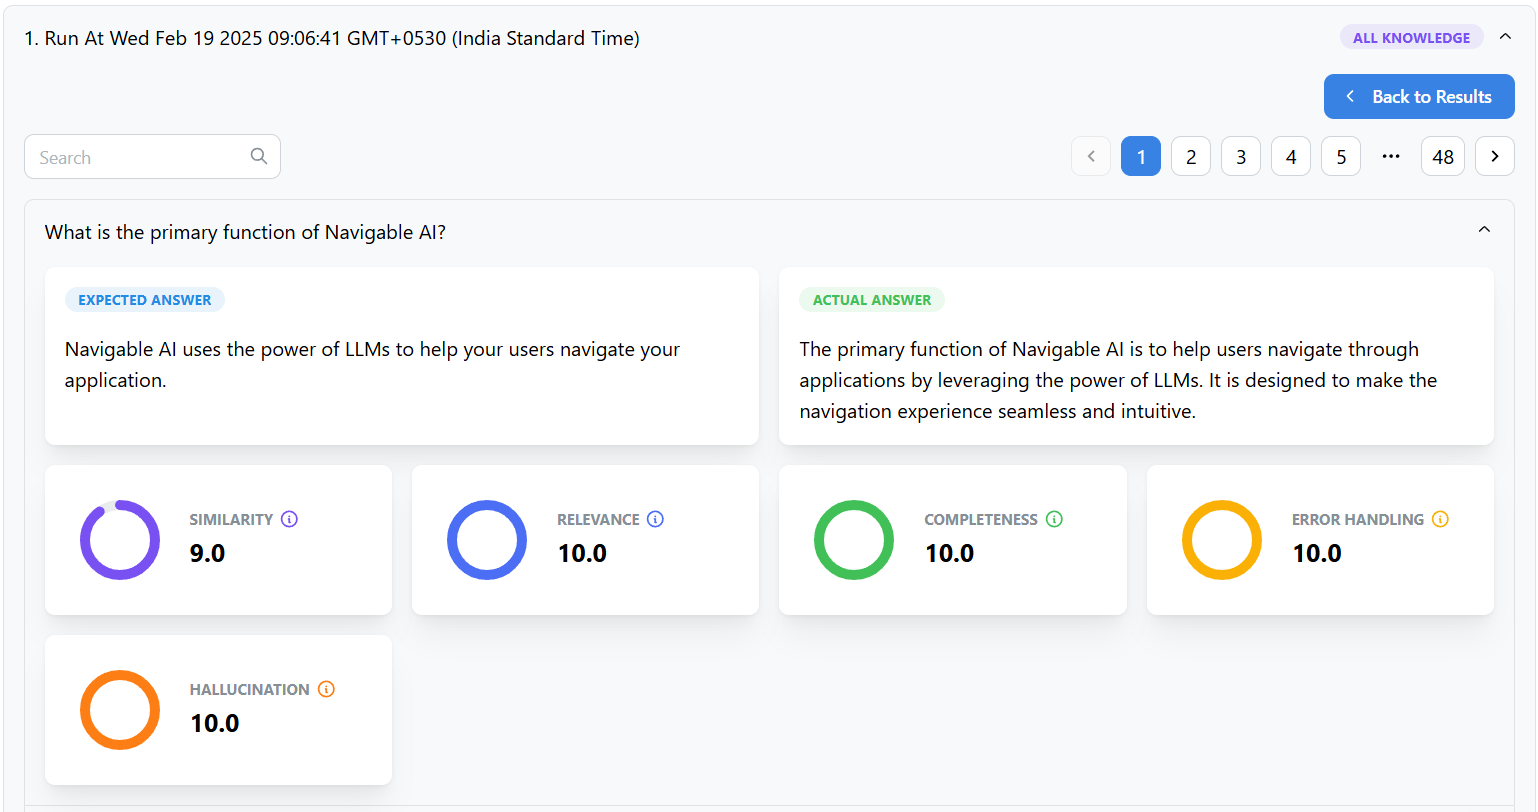This screenshot has width=1538, height=812.
Task: Click the EXPECTED ANSWER label
Action: [145, 300]
